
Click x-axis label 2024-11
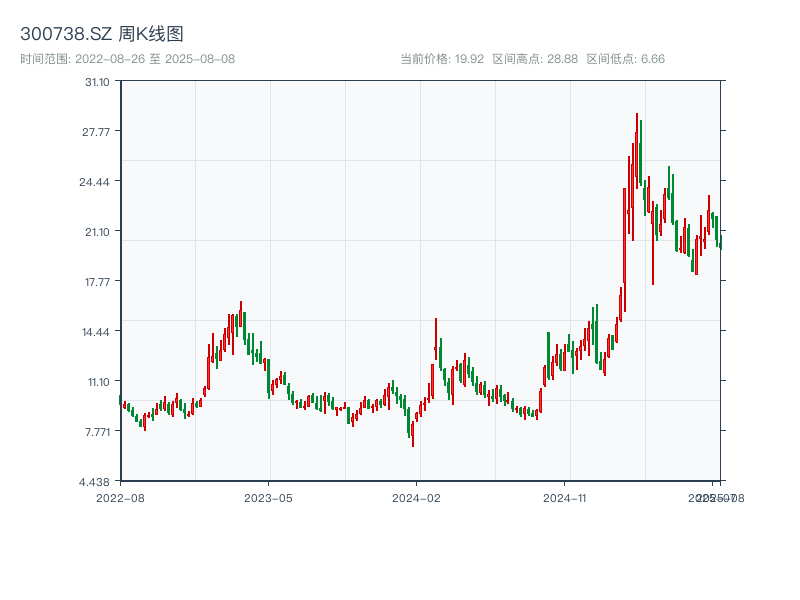point(564,498)
